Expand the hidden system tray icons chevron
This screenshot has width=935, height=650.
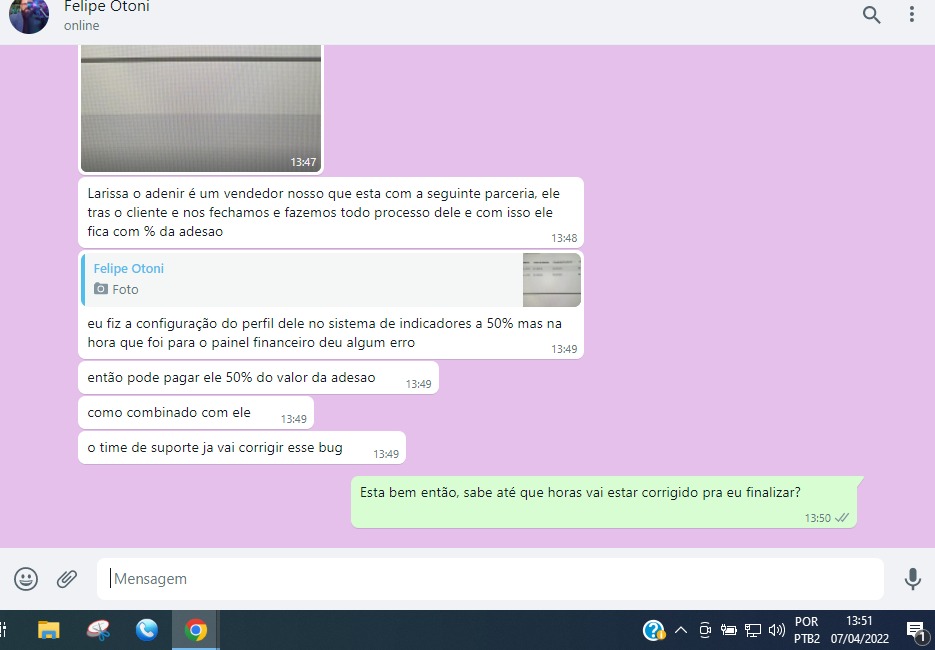tap(681, 630)
